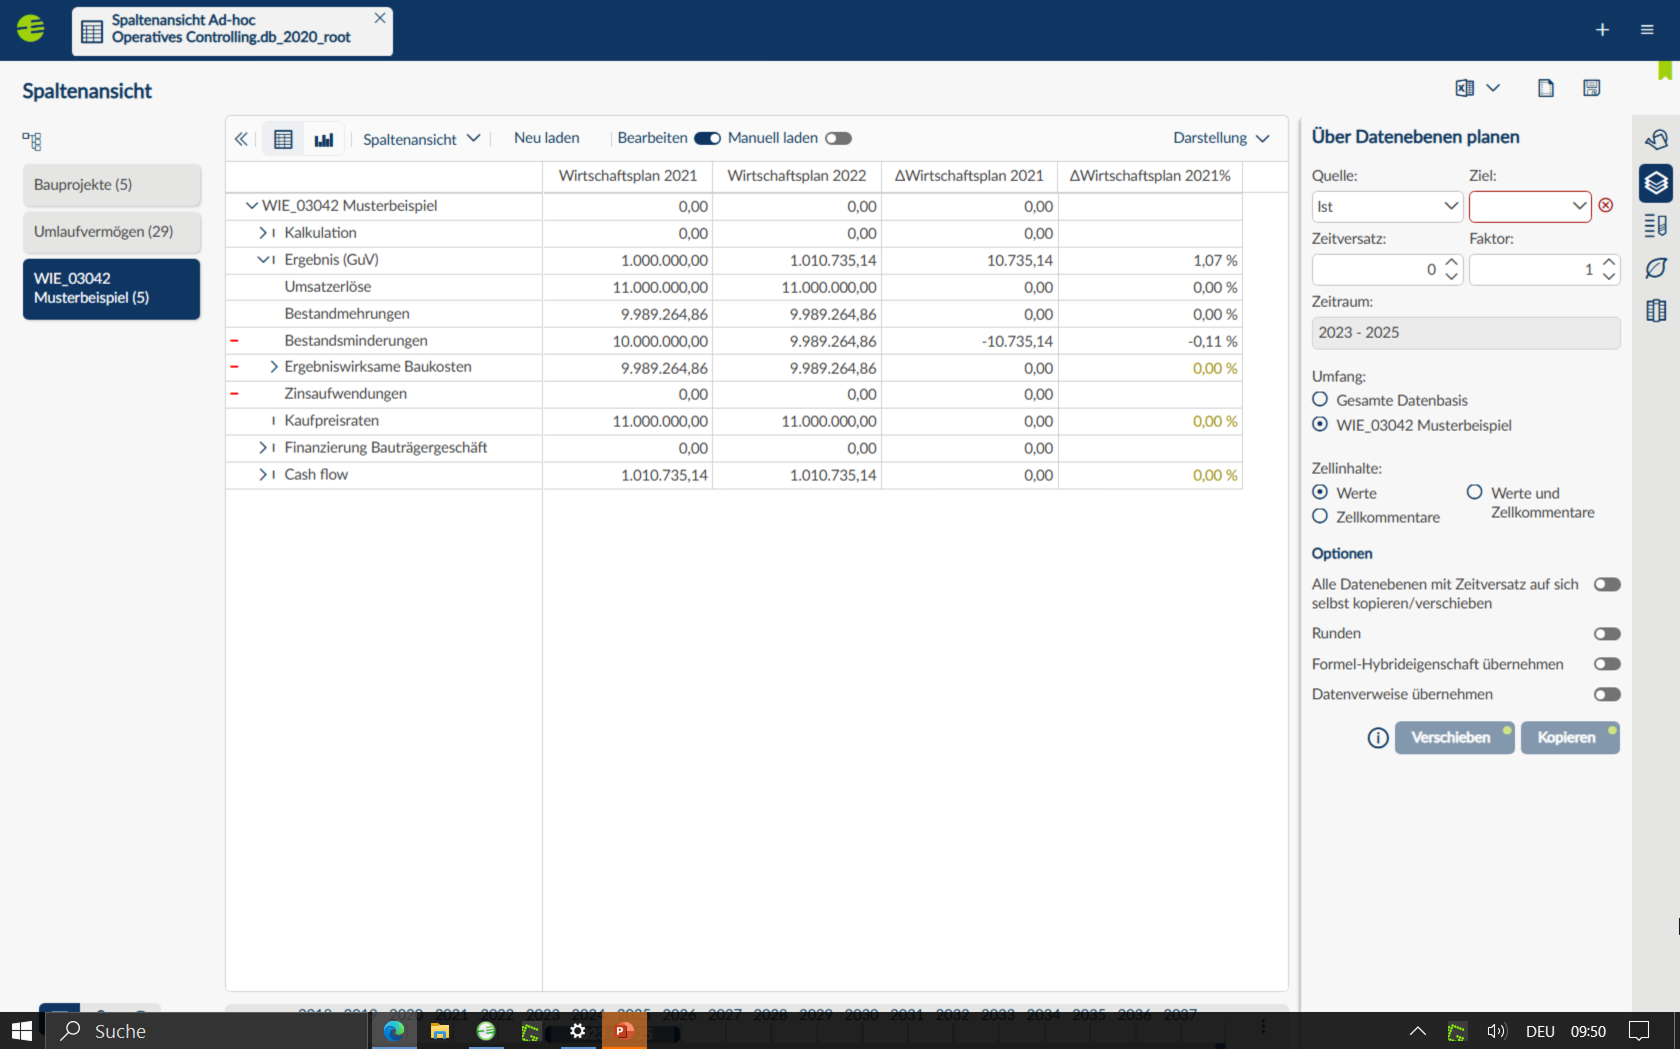Select the Bauprojekte (5) item
Image resolution: width=1680 pixels, height=1049 pixels.
tap(111, 185)
